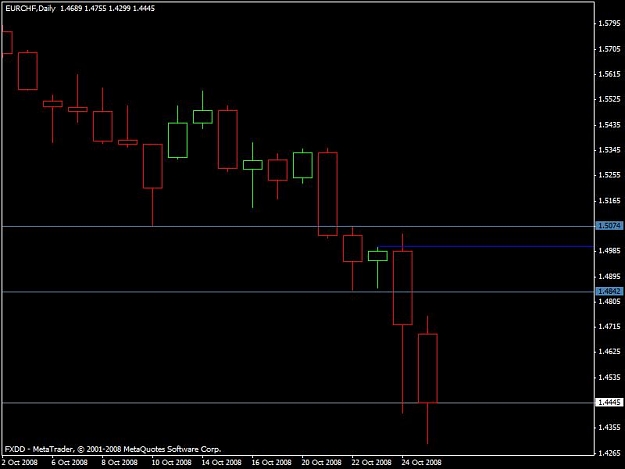The image size is (625, 469).
Task: Click the 22 Oct 2008 date label
Action: pos(371,462)
